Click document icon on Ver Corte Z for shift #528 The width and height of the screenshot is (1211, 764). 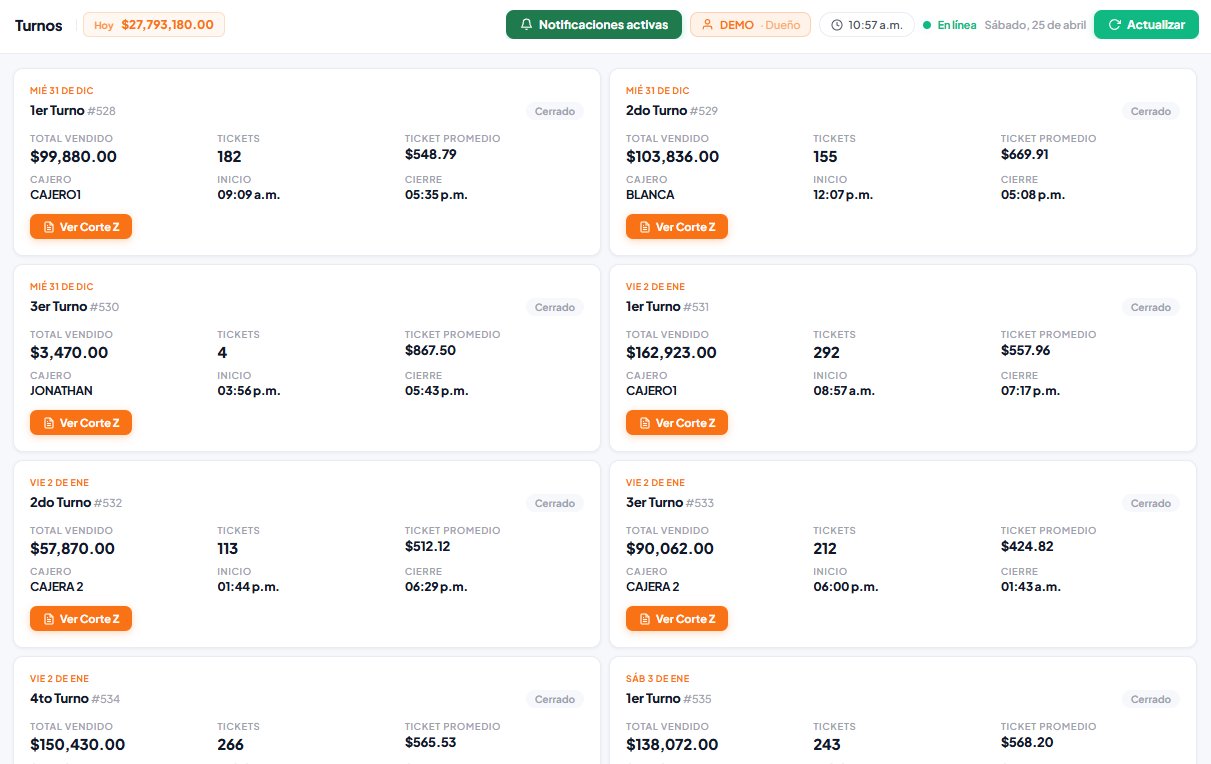[x=49, y=227]
